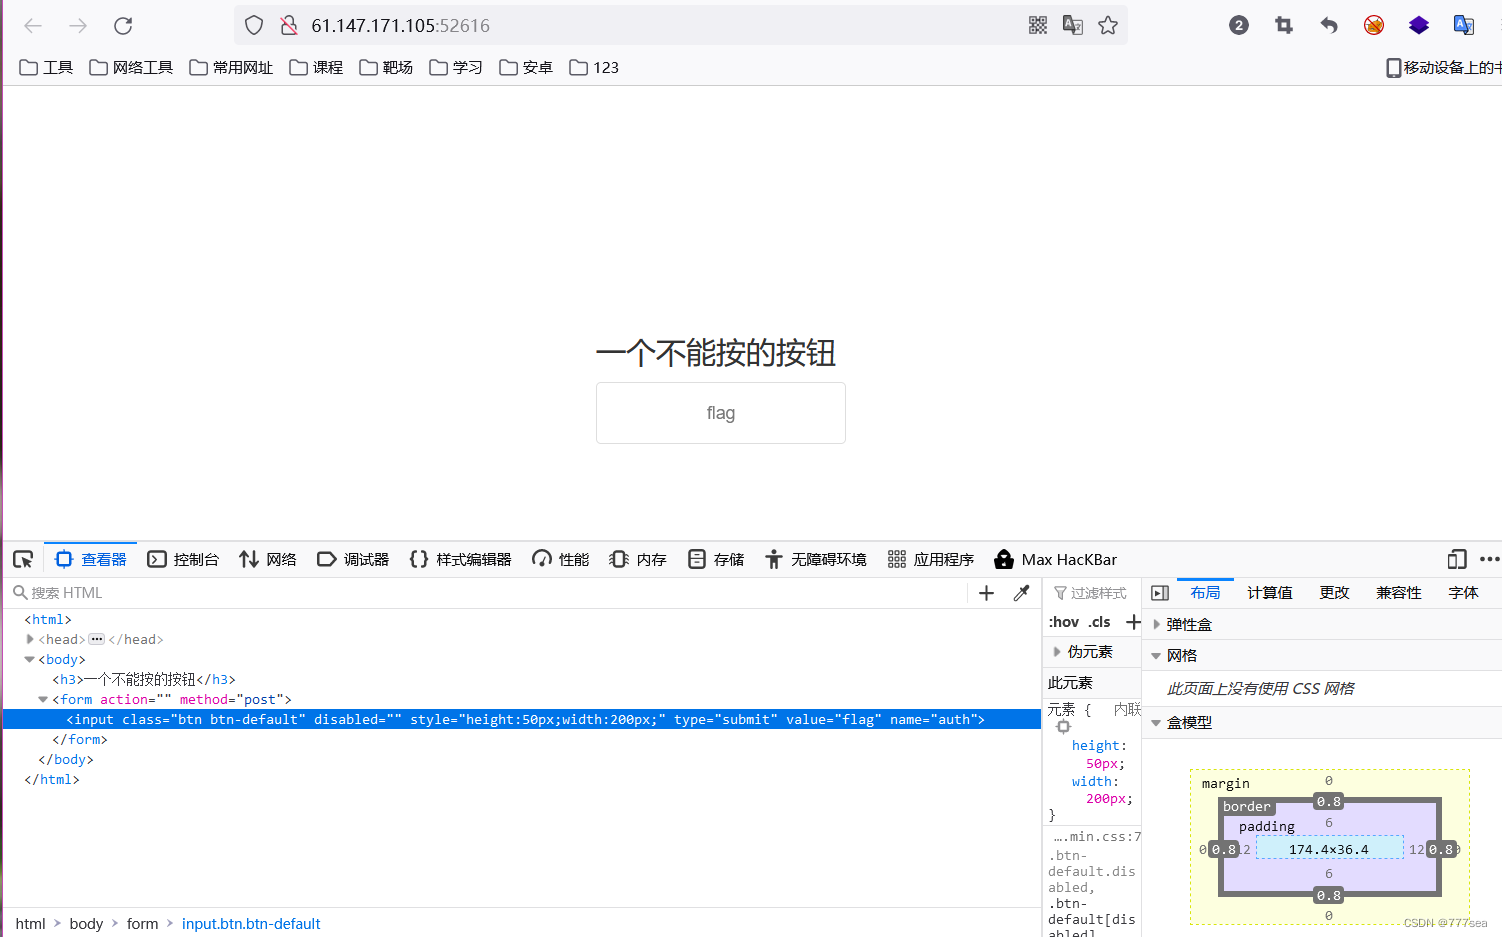The height and width of the screenshot is (937, 1502).
Task: Switch to the 网络 network tab
Action: coord(268,559)
